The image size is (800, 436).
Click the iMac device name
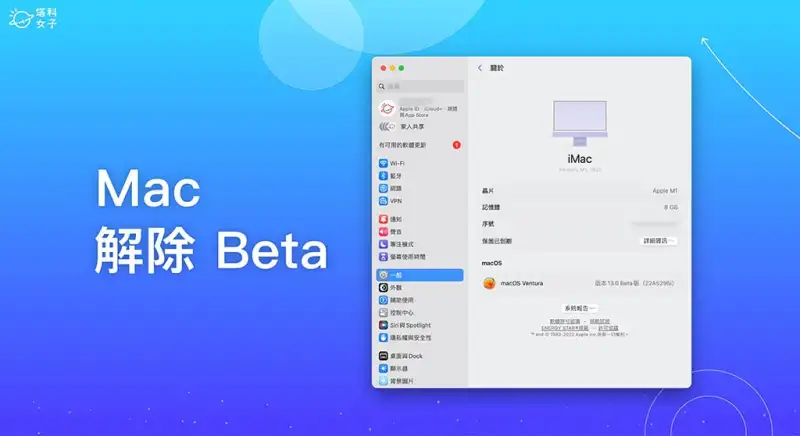pos(580,159)
